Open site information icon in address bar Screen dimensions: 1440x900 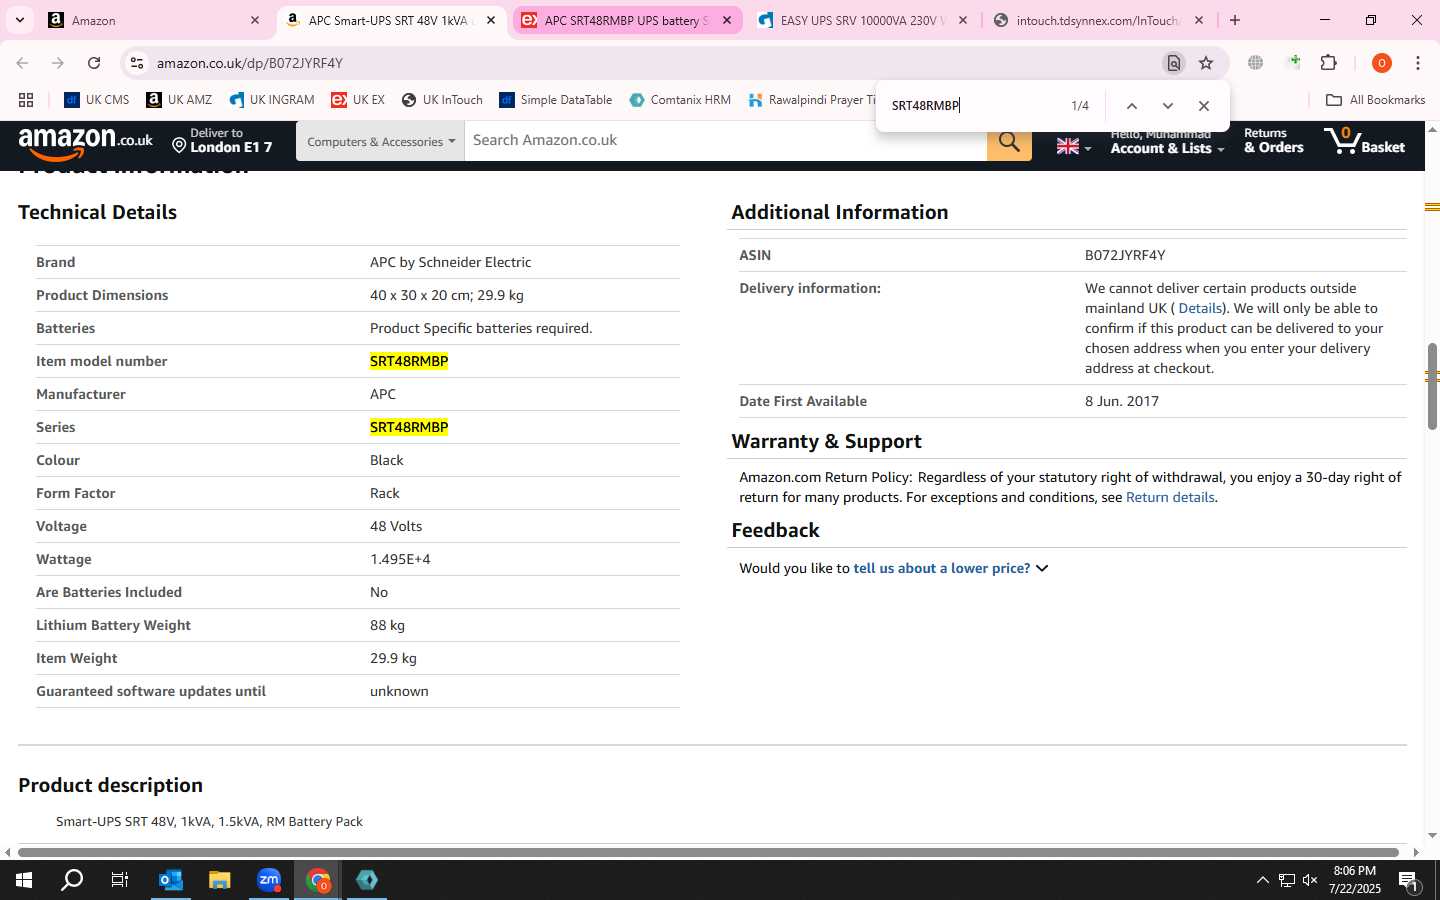point(137,63)
